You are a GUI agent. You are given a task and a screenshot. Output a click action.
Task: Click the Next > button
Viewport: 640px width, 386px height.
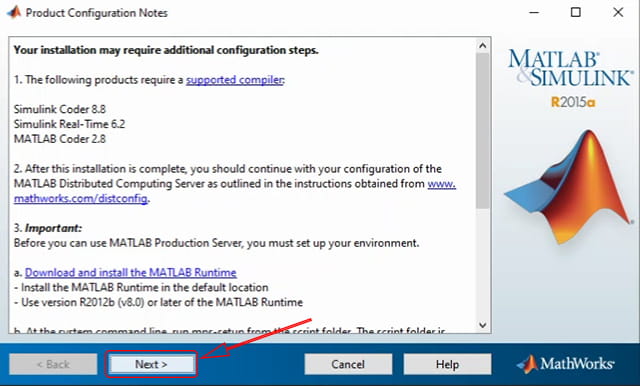[151, 364]
